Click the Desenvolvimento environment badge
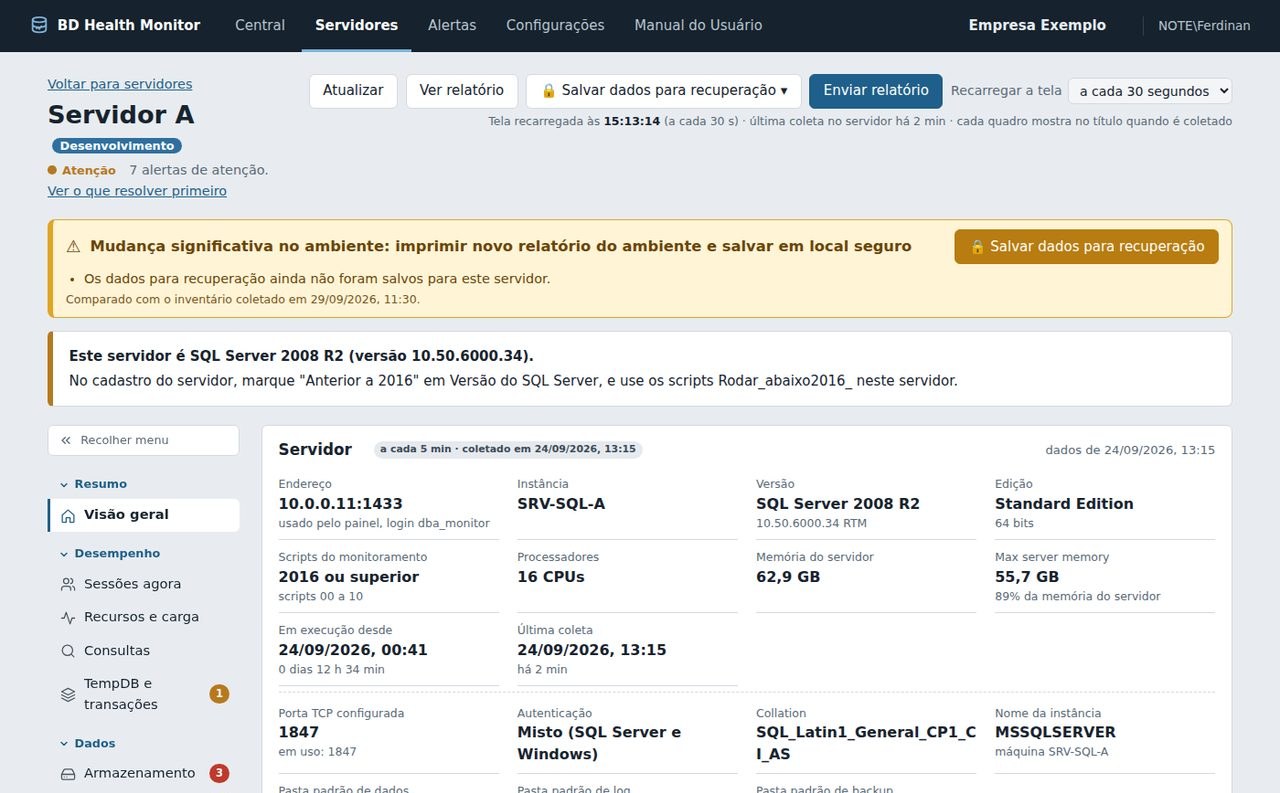Viewport: 1280px width, 793px height. [x=117, y=146]
